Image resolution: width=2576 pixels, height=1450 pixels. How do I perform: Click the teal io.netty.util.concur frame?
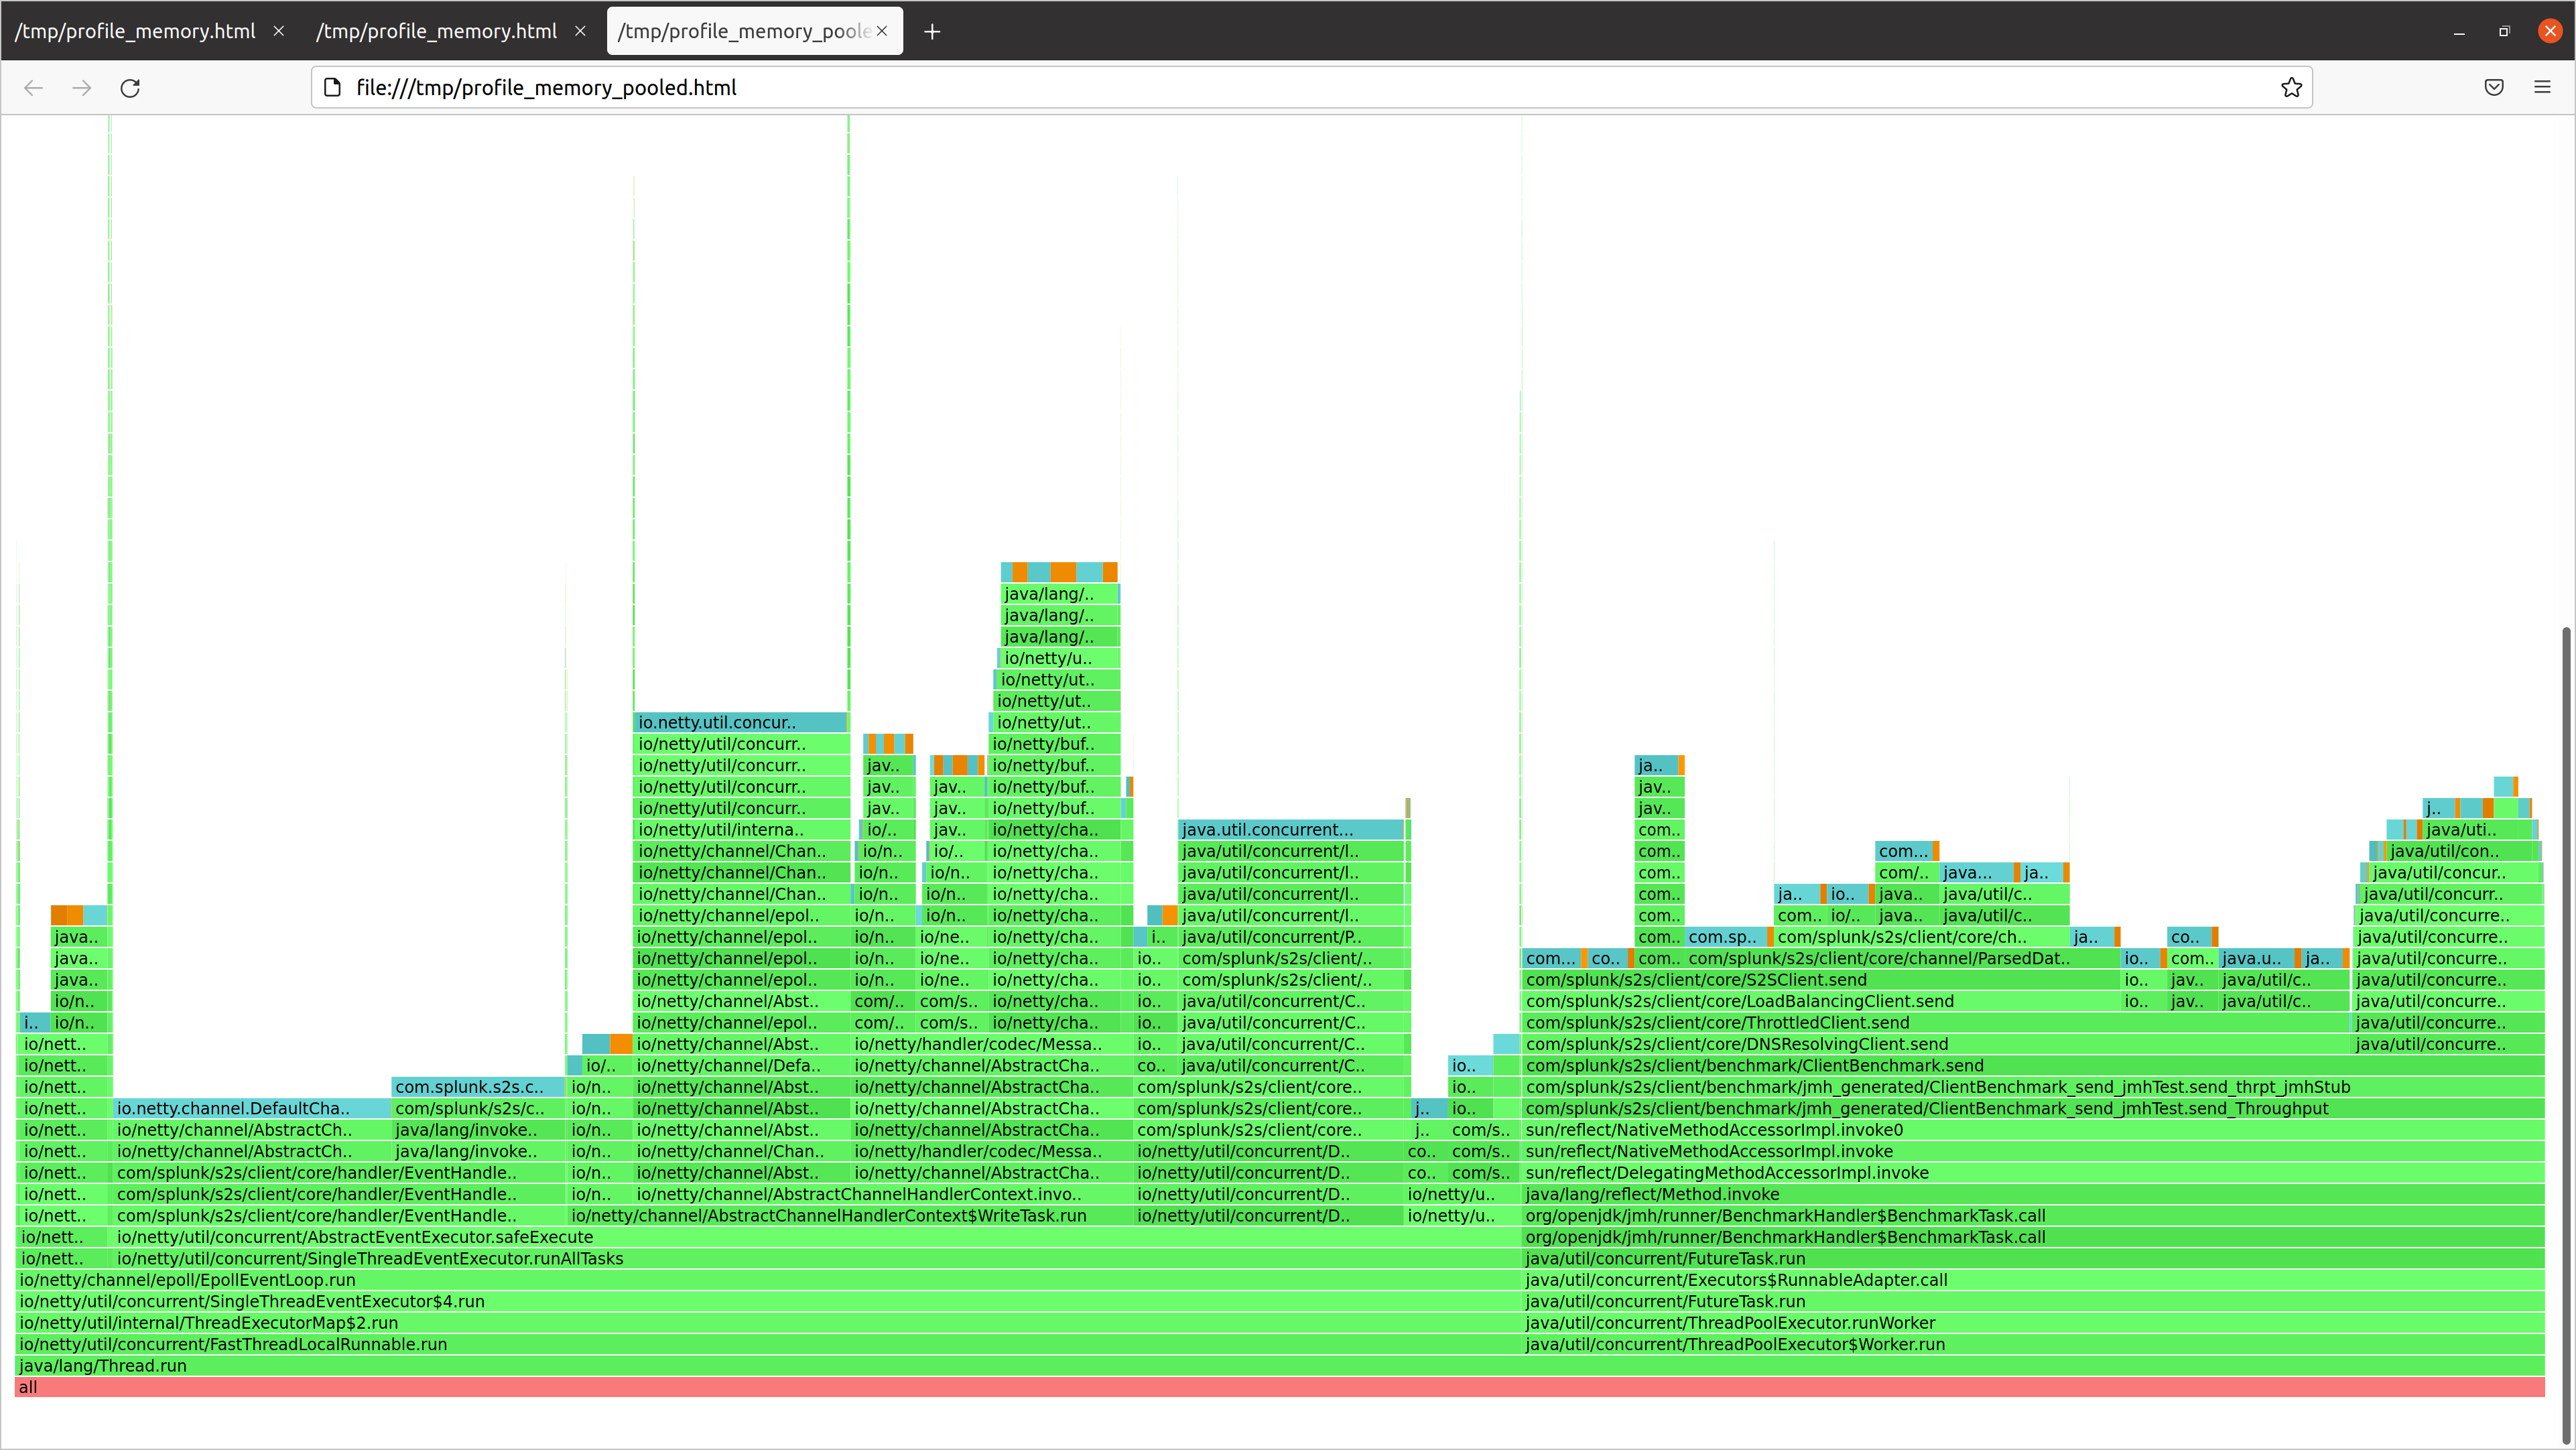tap(740, 721)
